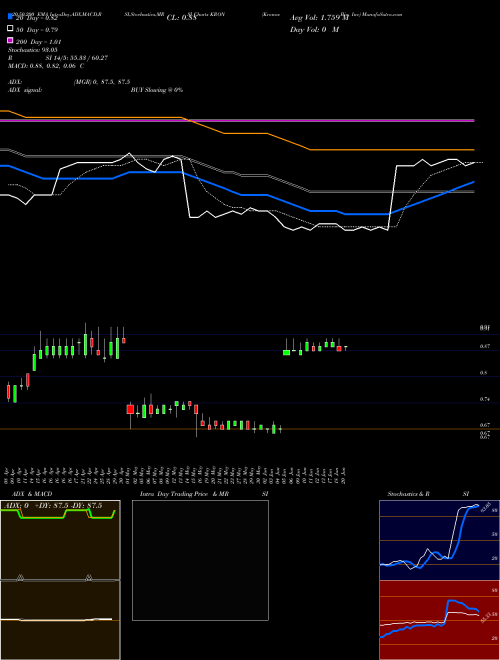Select the 'Day Vol: 0 M' value
Viewport: 500px width, 660px height.
tap(314, 29)
